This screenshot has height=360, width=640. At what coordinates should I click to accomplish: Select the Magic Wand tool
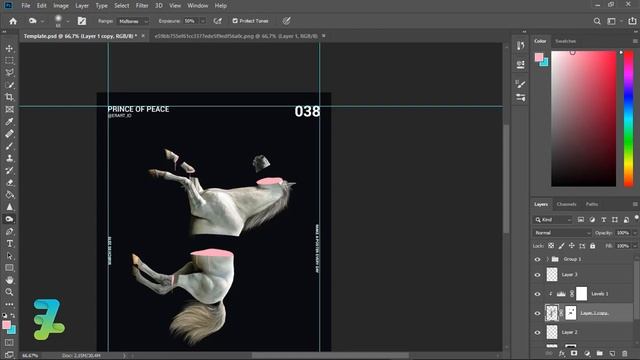click(9, 85)
